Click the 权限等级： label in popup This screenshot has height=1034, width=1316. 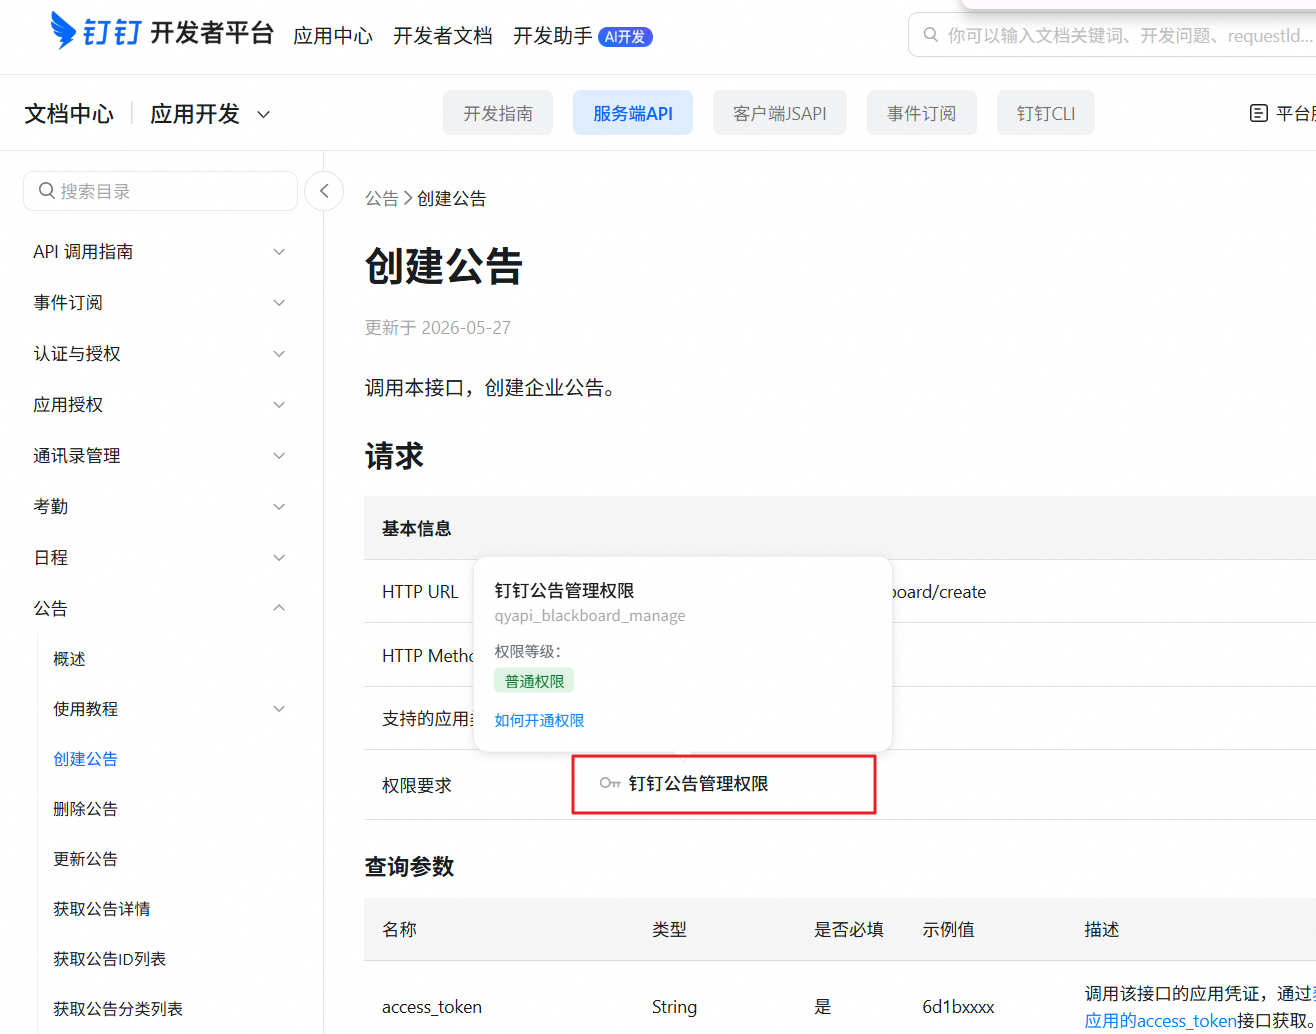(528, 651)
